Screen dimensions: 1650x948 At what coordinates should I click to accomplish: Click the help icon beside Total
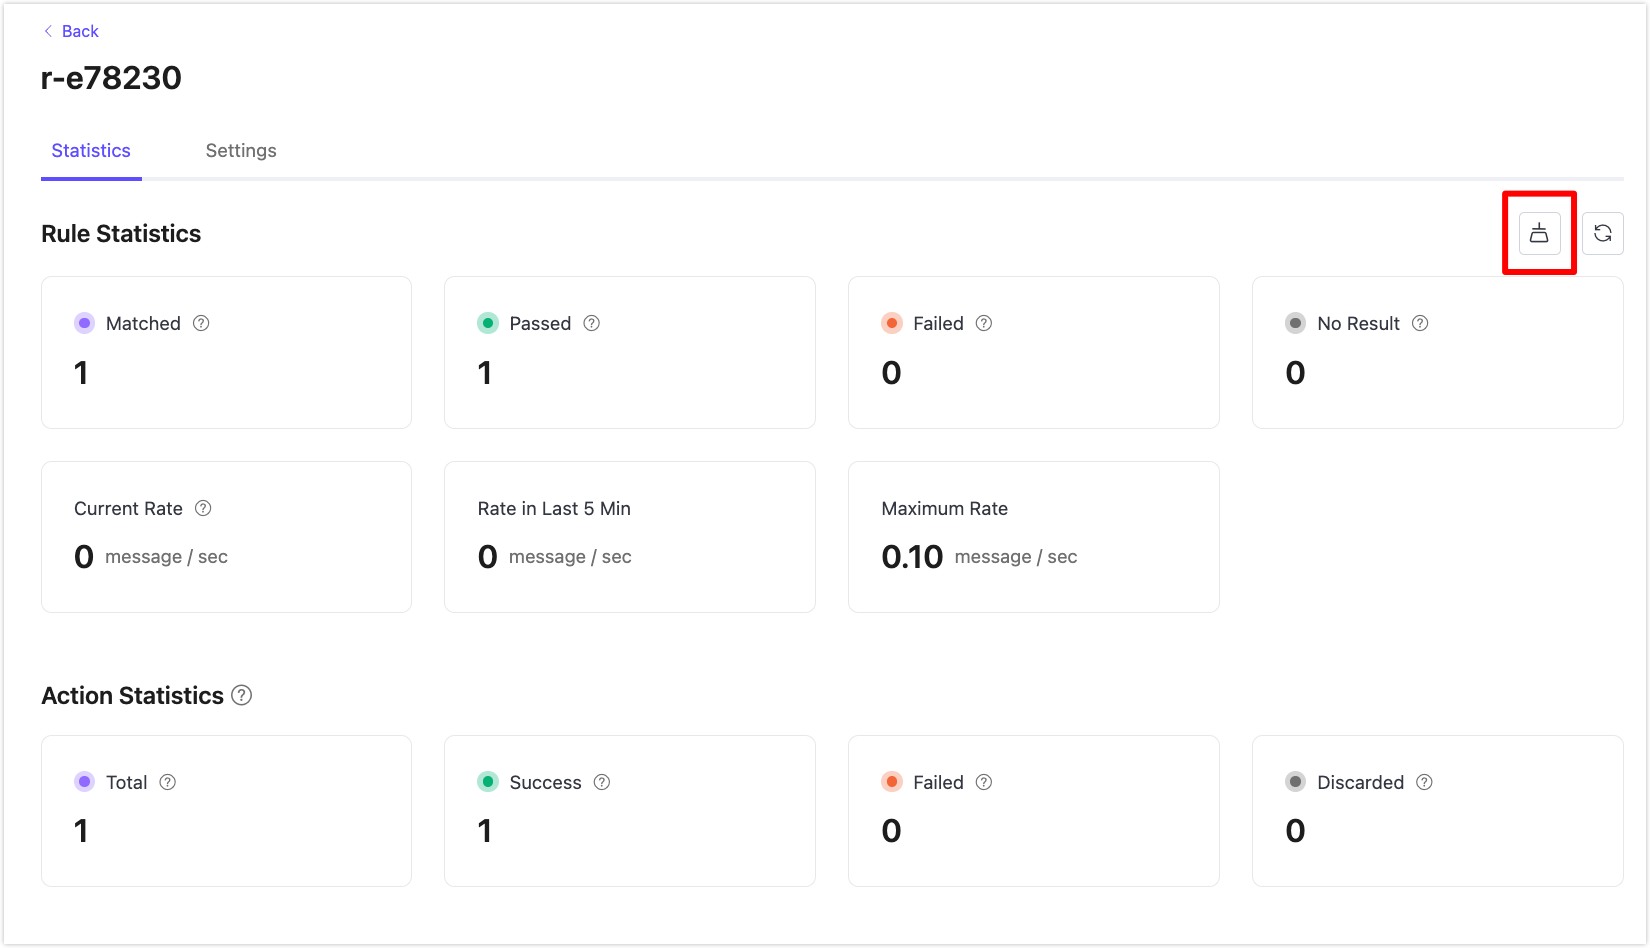(x=168, y=782)
